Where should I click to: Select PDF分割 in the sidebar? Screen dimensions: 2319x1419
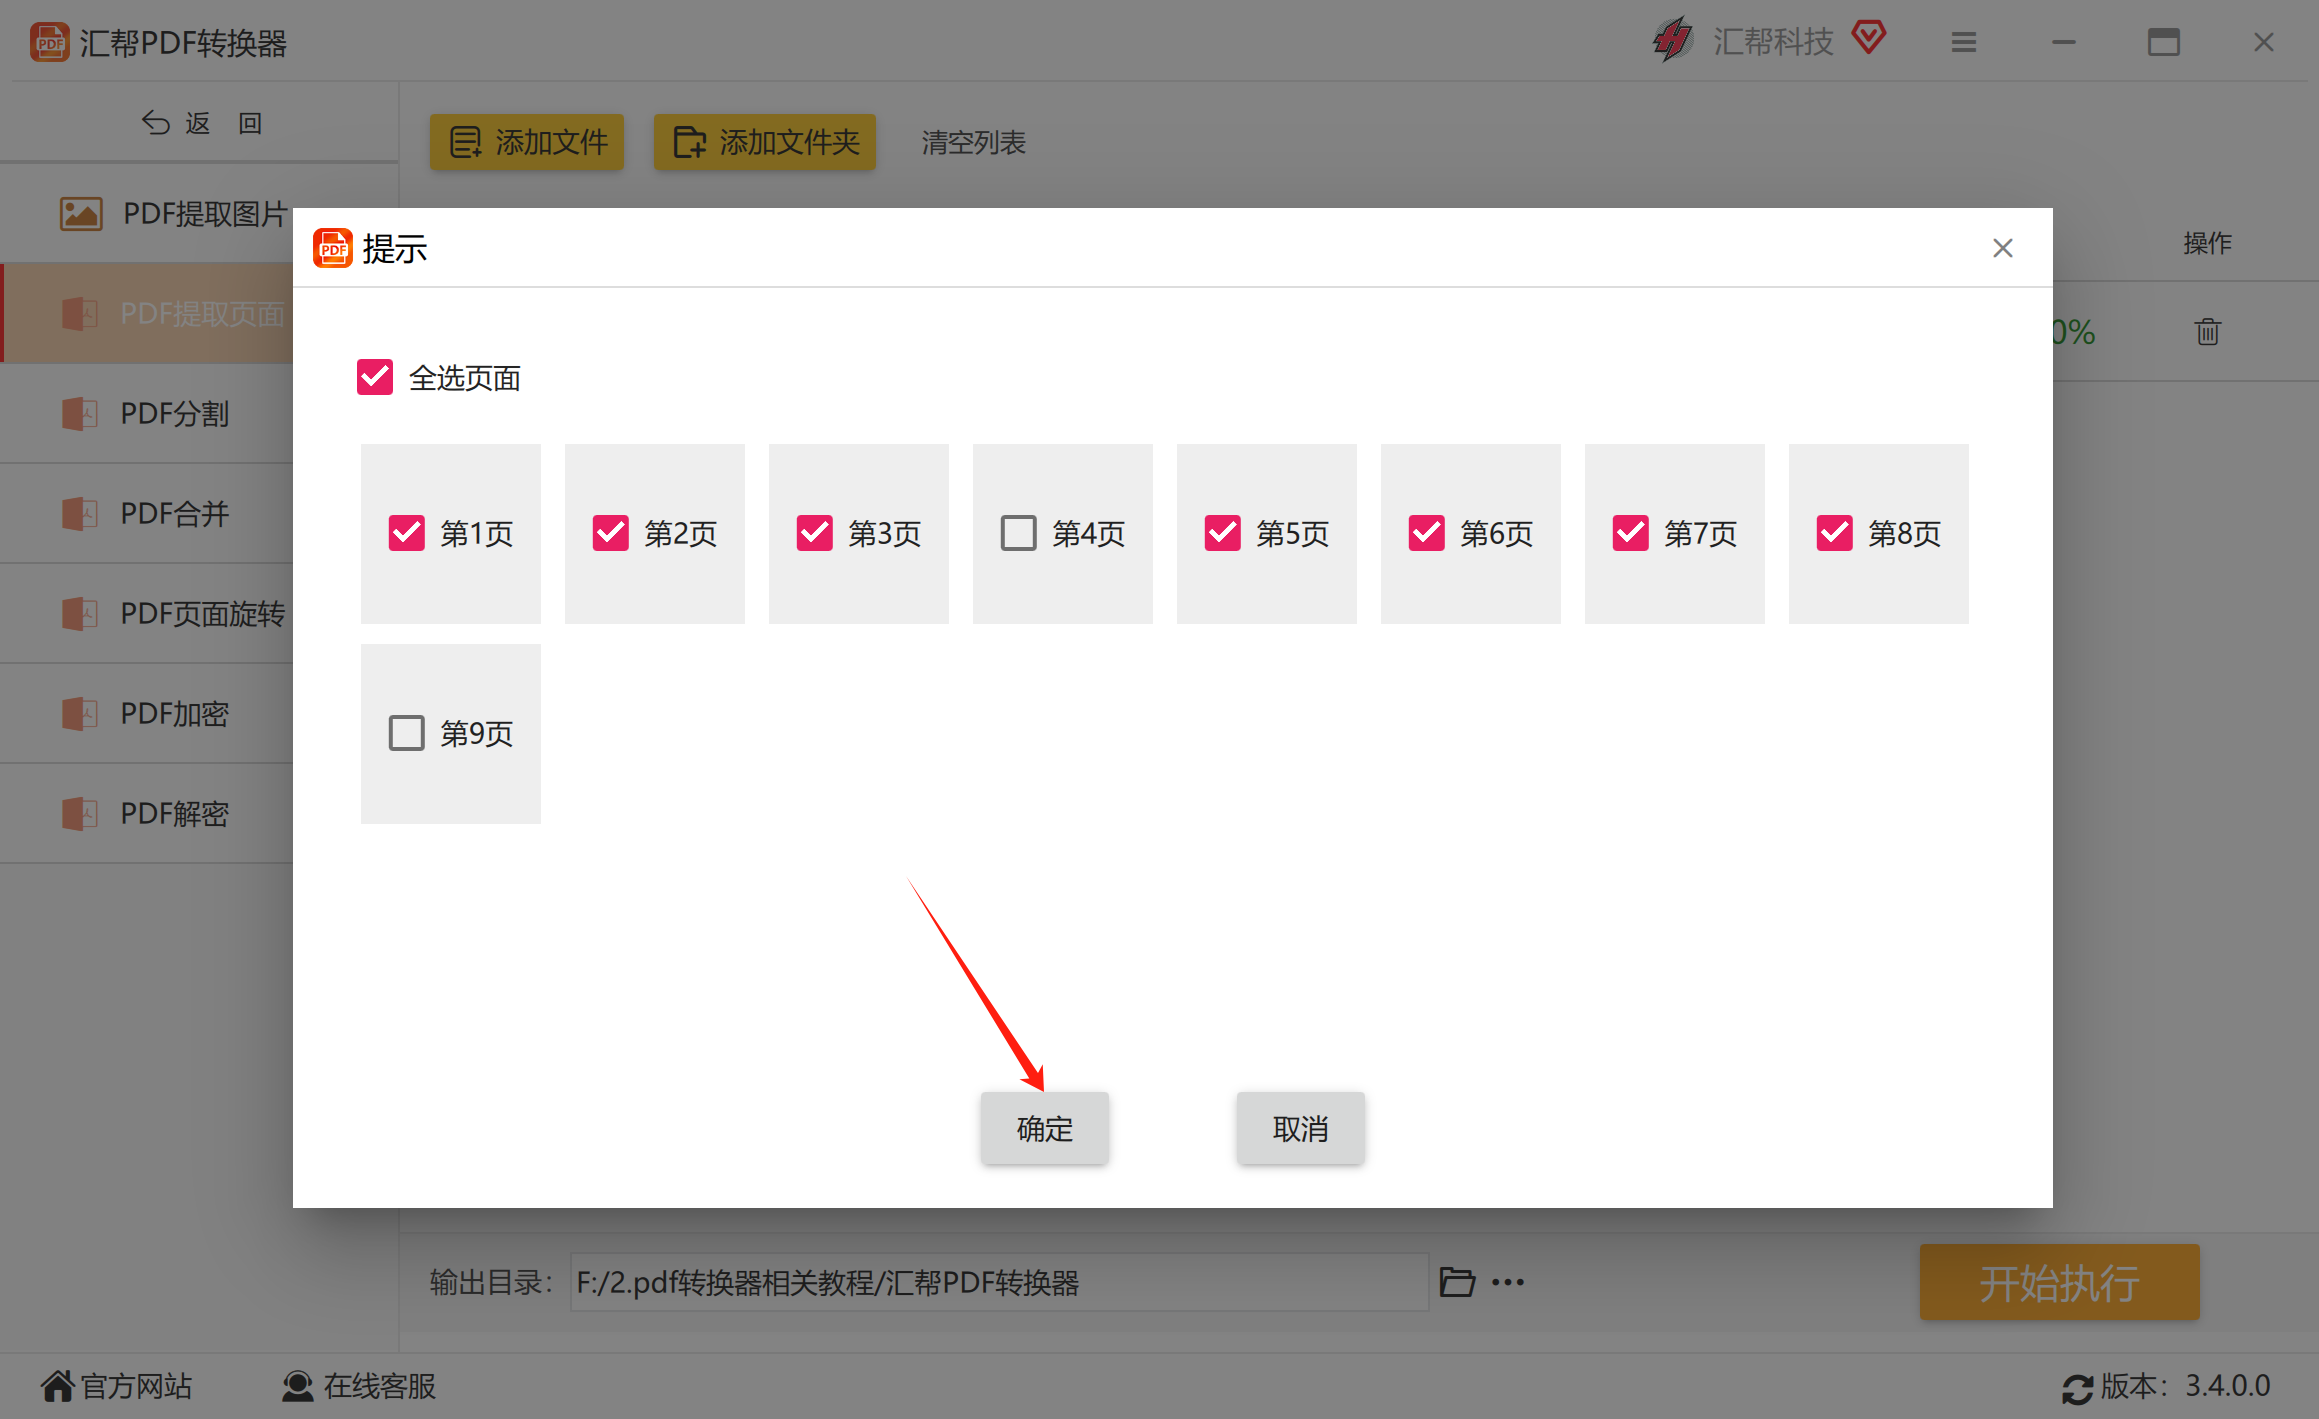[x=146, y=413]
